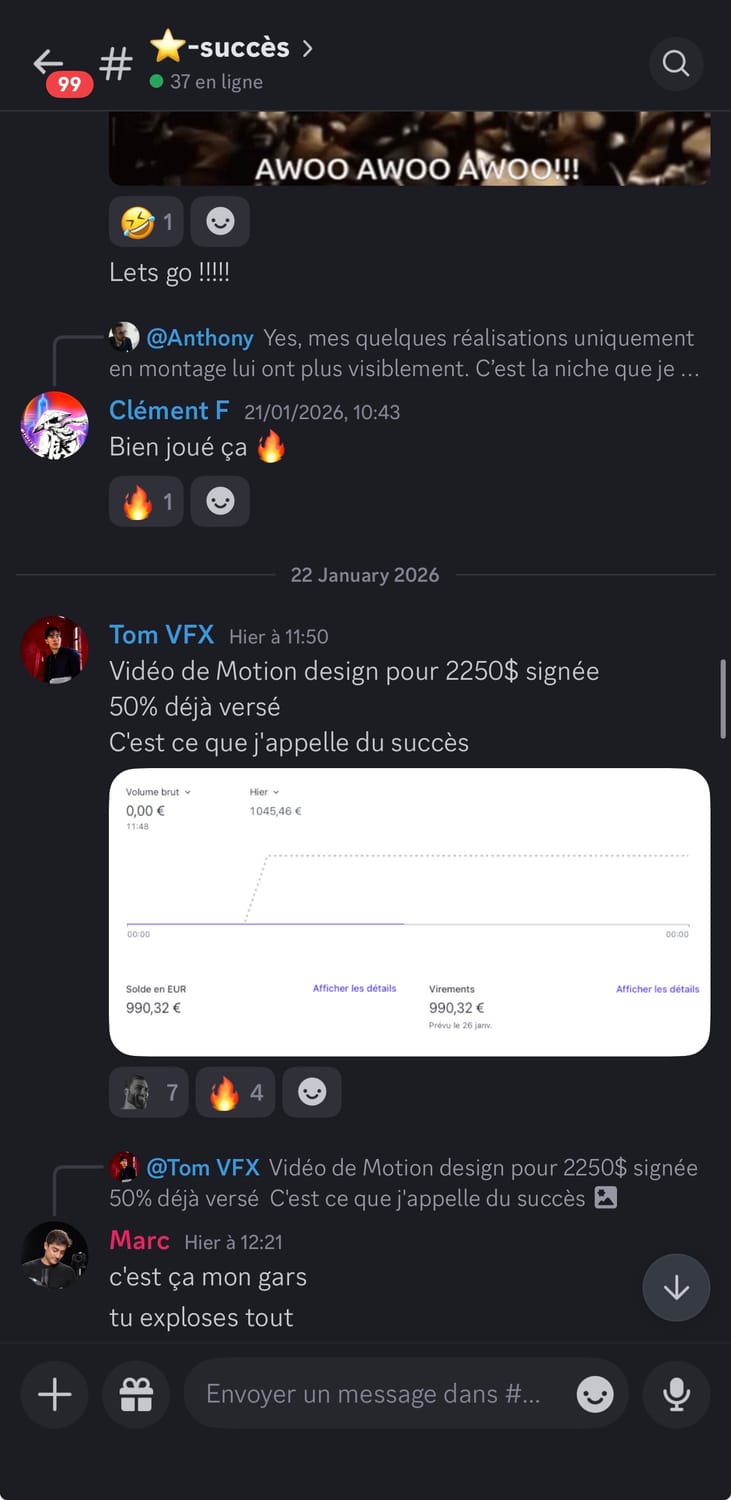
Task: Open the gift icon in message bar
Action: coord(136,1394)
